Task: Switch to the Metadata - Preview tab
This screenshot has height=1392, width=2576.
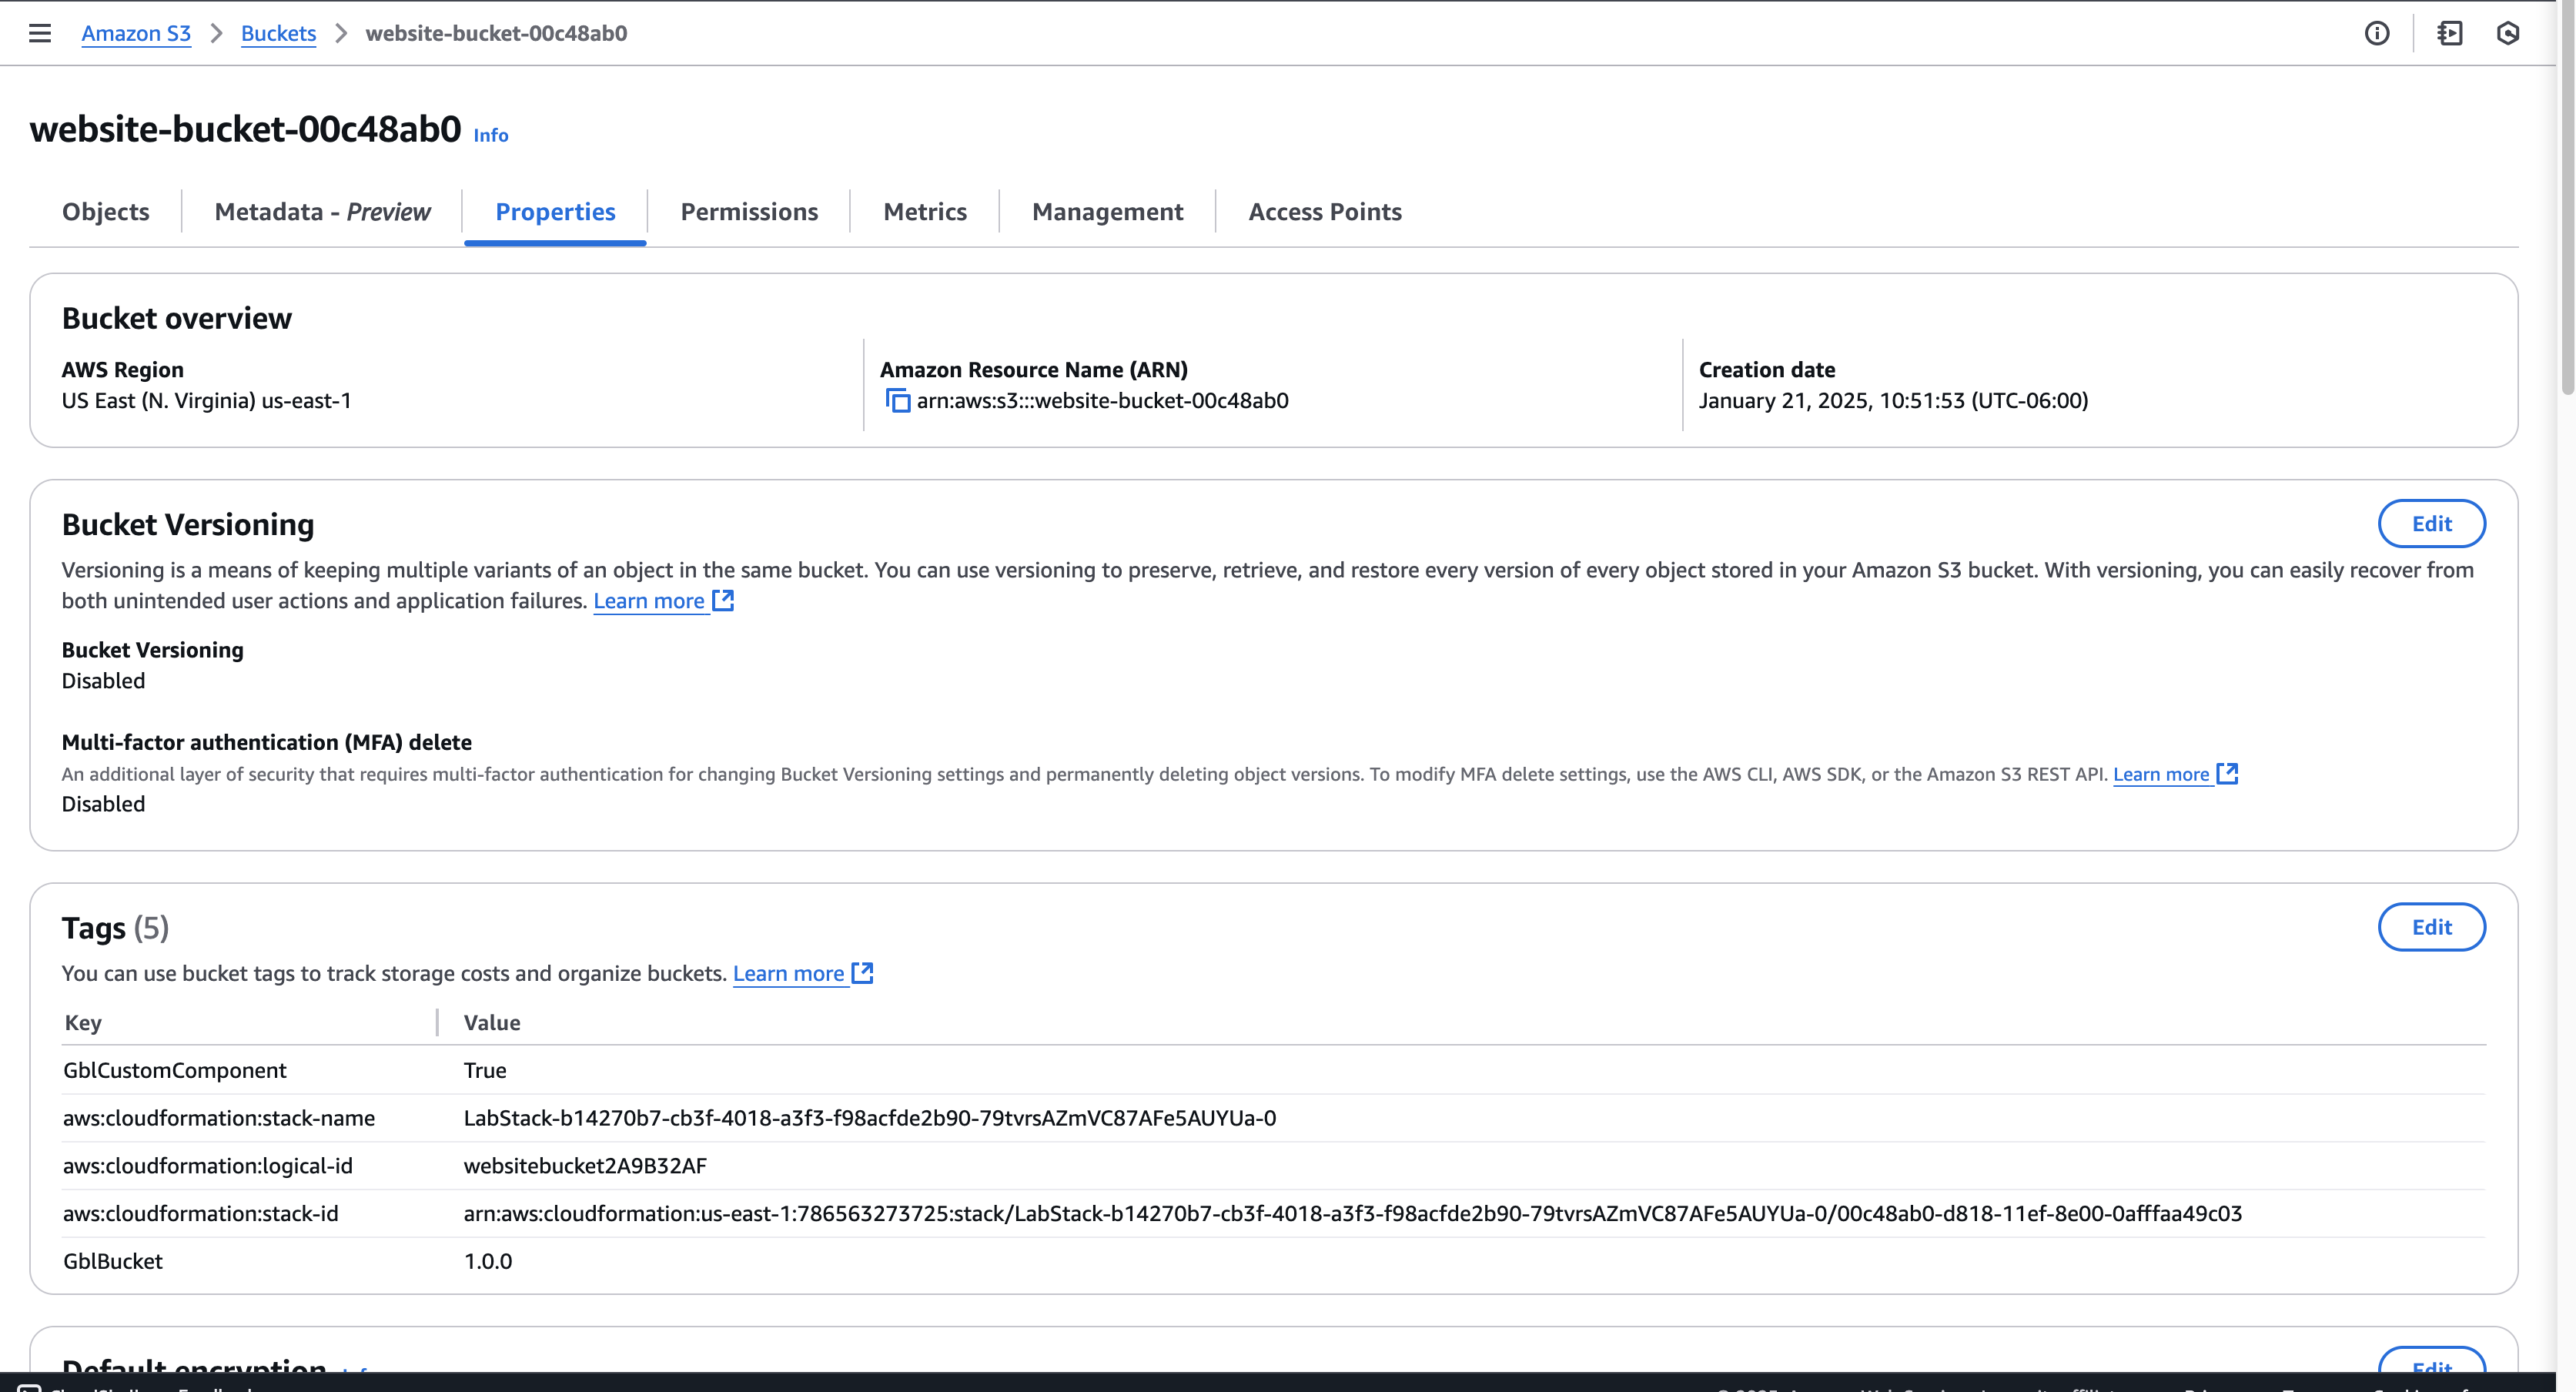Action: pos(322,212)
